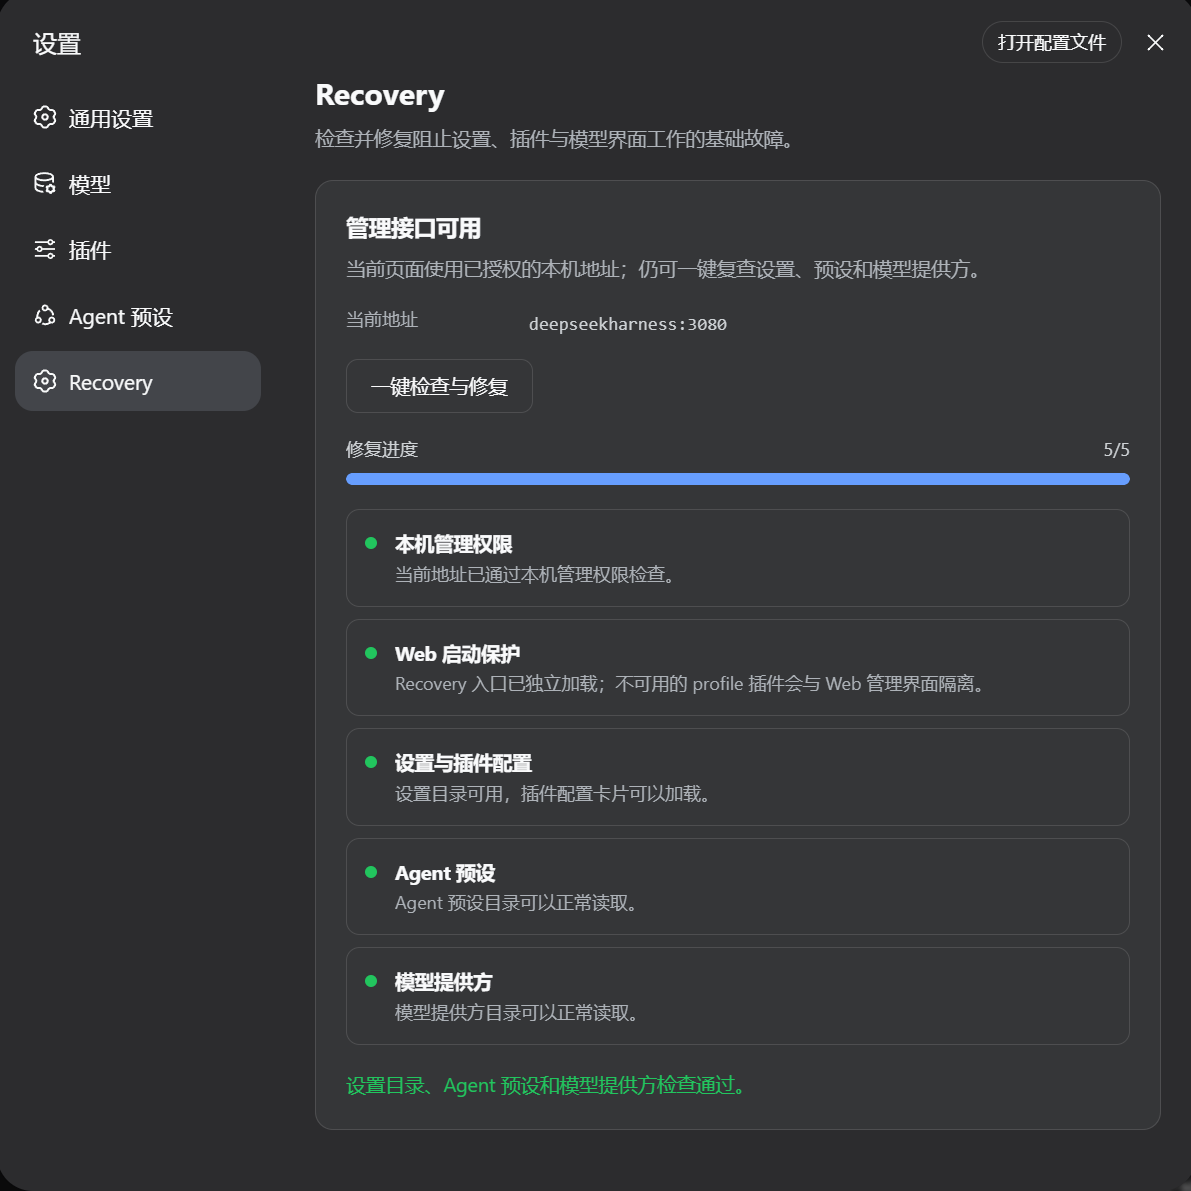
Task: Click the 修复进度 label
Action: 382,450
